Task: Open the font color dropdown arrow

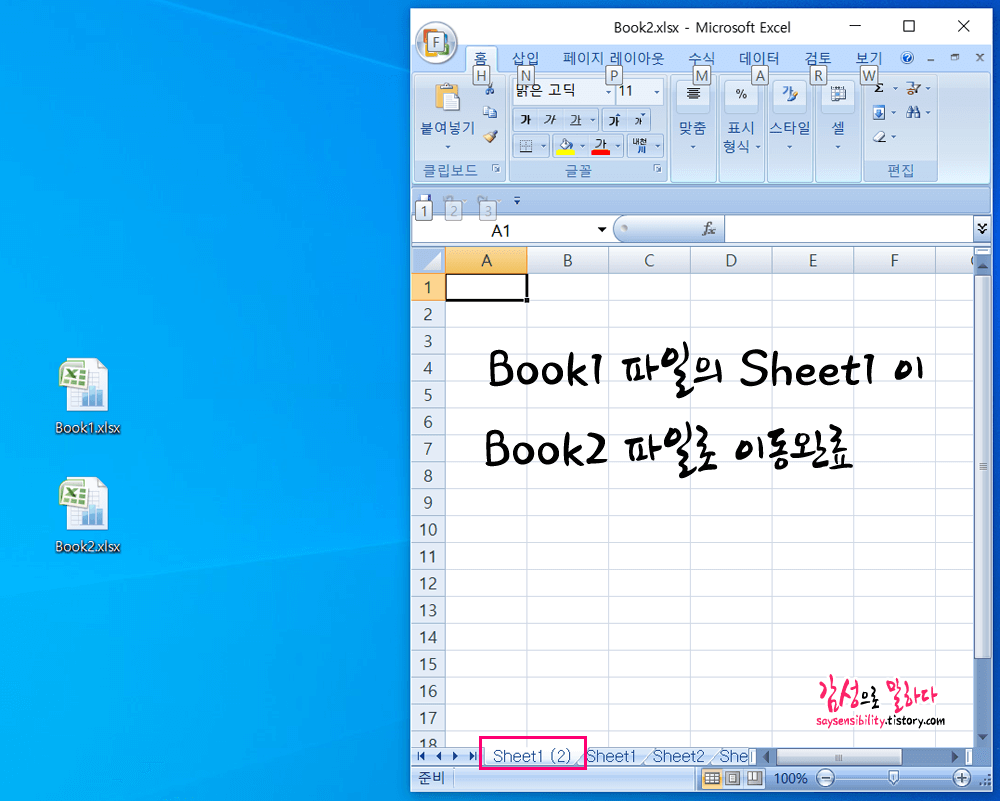Action: pyautogui.click(x=617, y=146)
